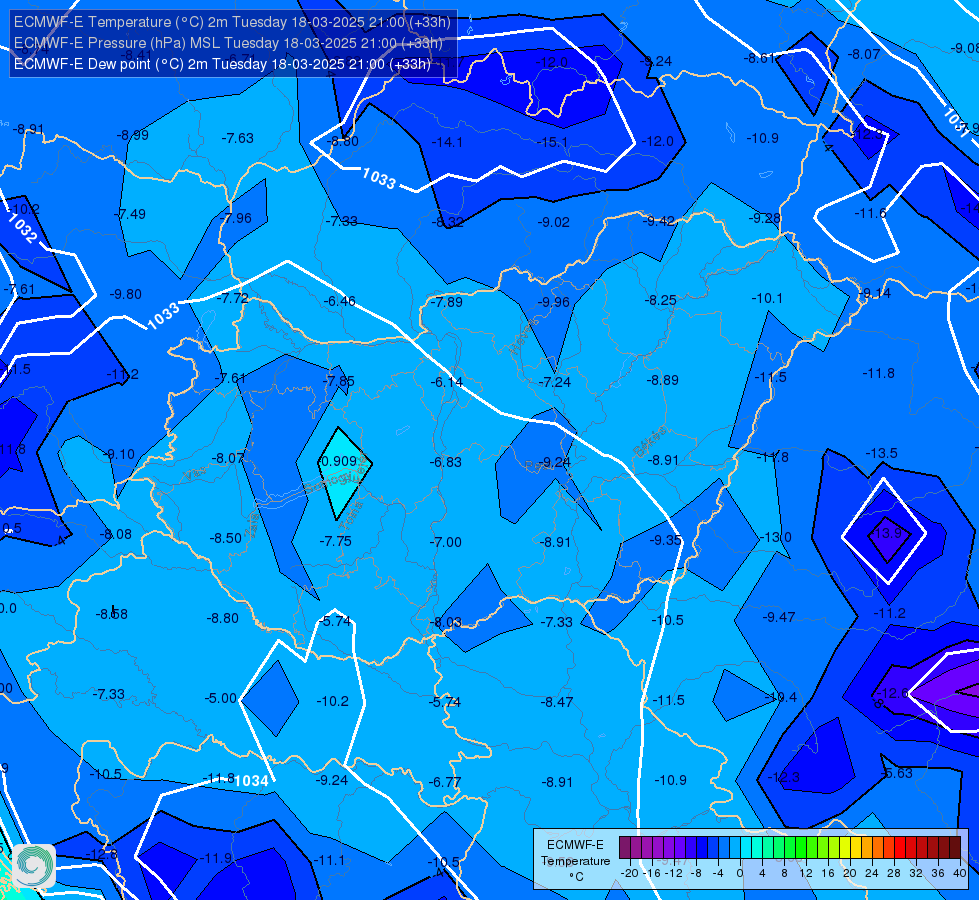
Task: Click the 1032 isobar label
Action: [x=23, y=228]
